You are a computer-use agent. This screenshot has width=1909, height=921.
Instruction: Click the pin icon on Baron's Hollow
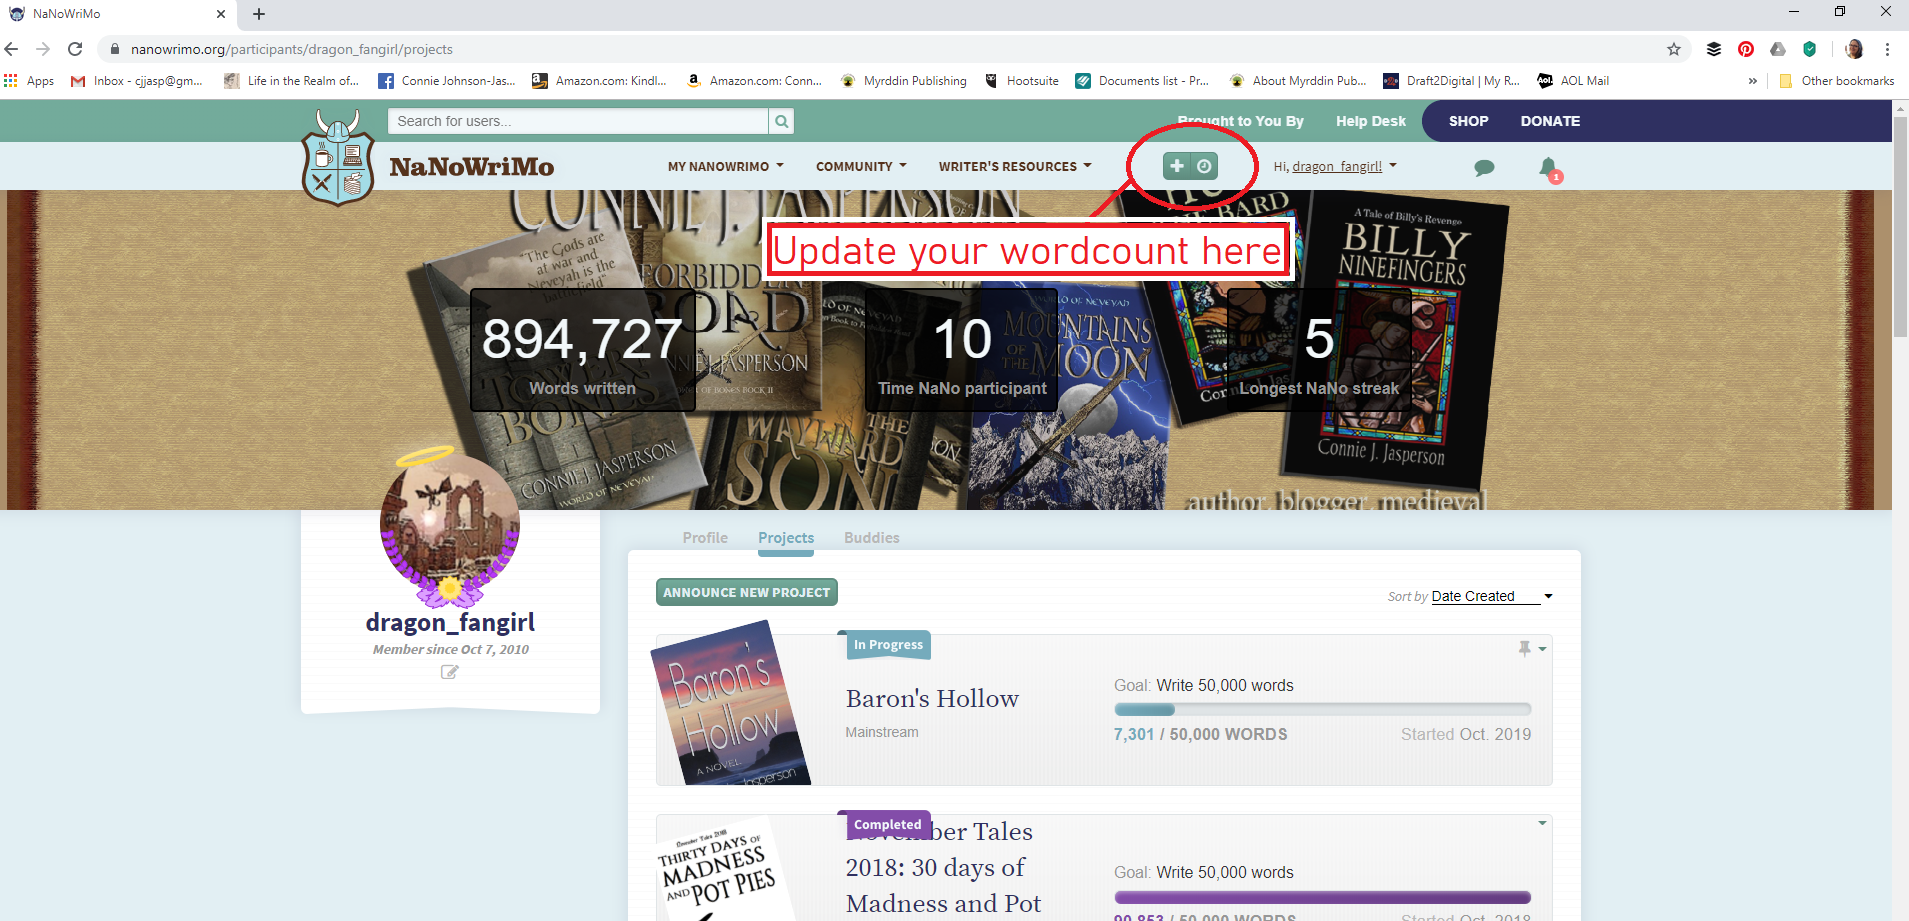click(1524, 648)
